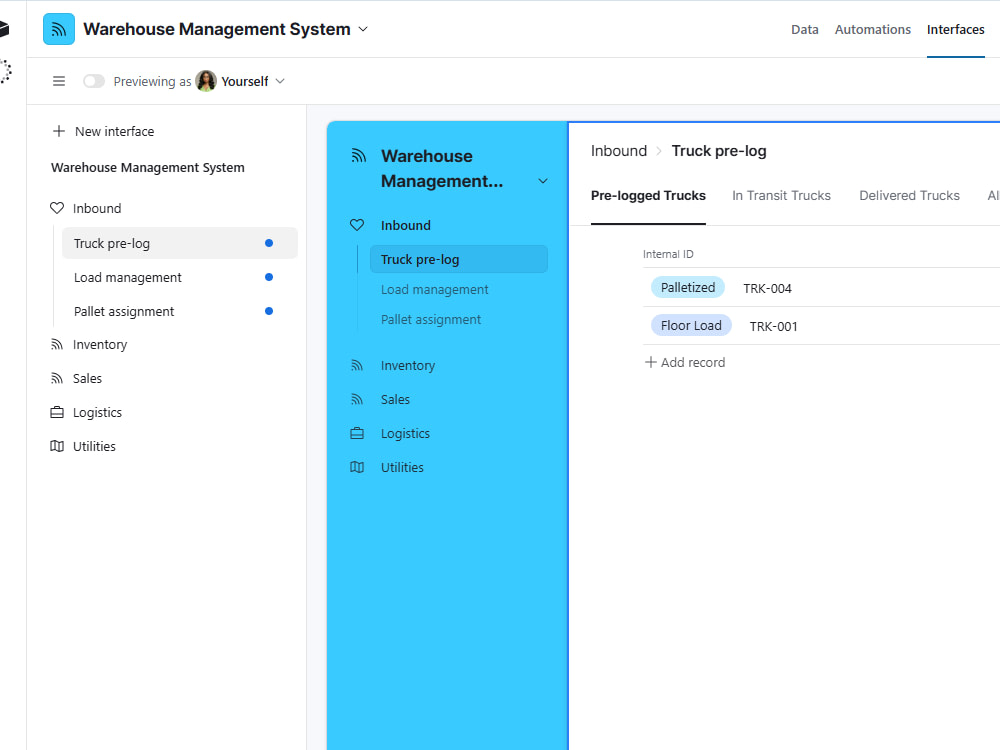Toggle the Previewing as switch

[94, 81]
